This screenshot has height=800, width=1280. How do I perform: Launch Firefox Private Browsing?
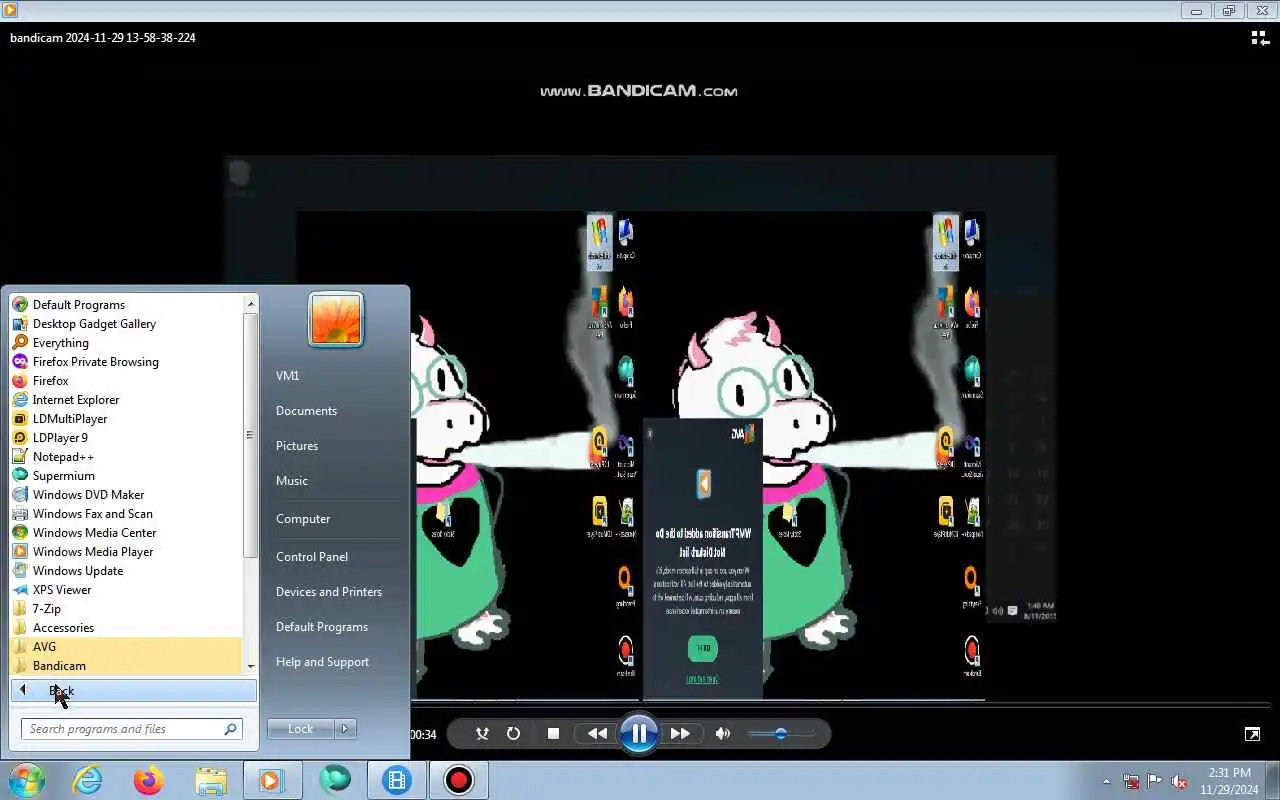pos(95,362)
